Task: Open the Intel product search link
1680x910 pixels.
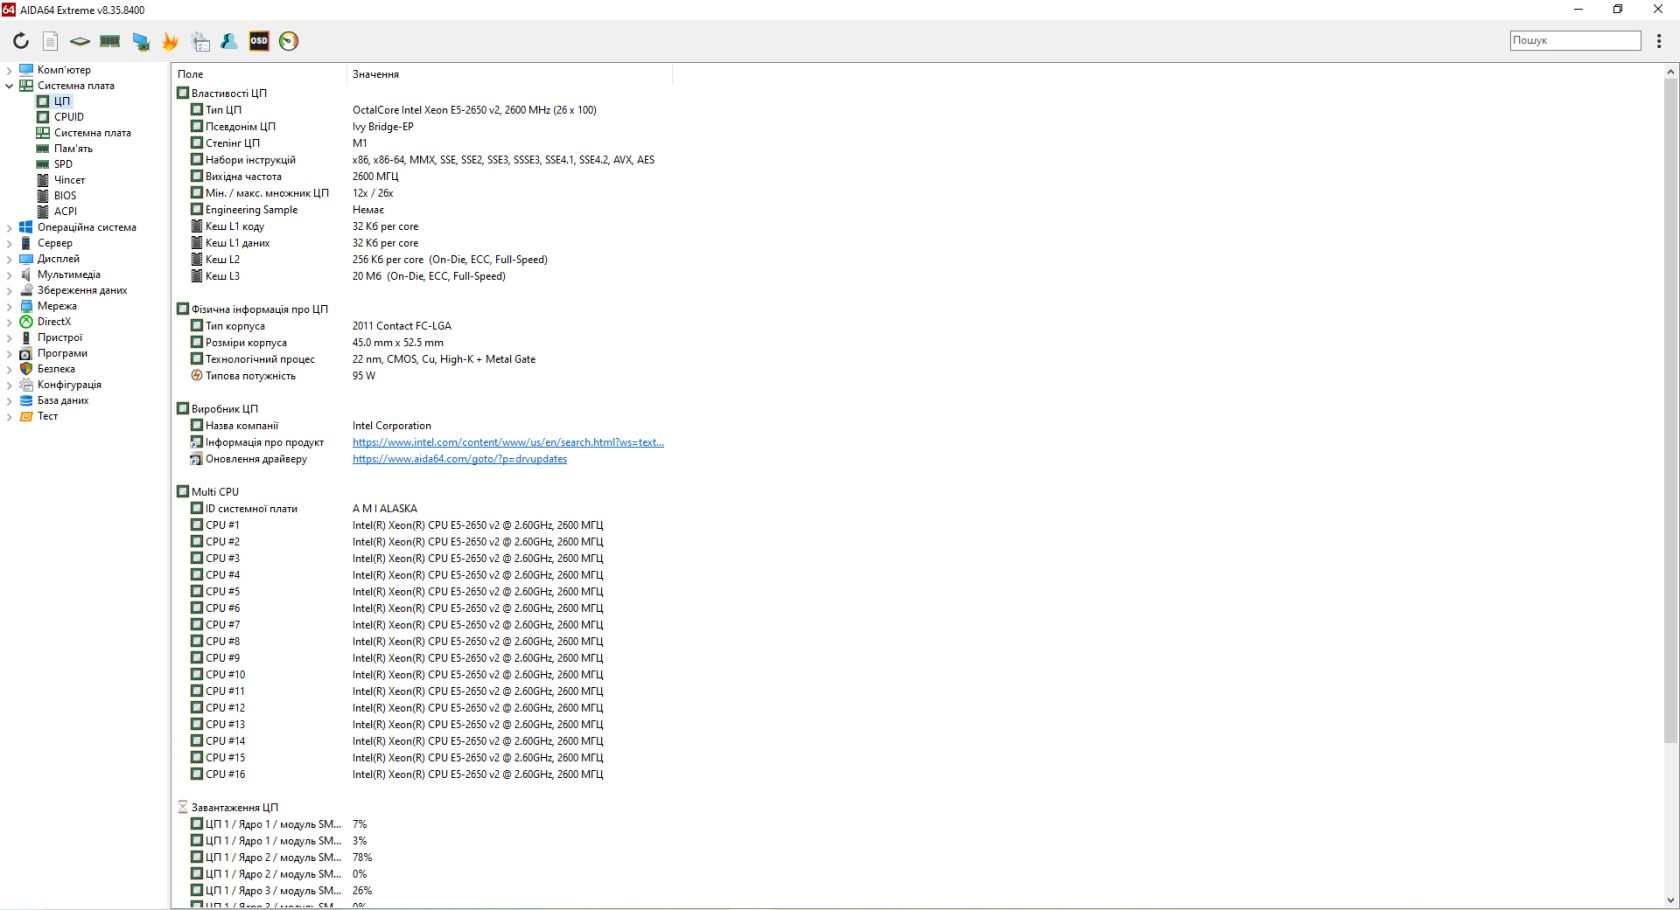Action: pyautogui.click(x=508, y=442)
